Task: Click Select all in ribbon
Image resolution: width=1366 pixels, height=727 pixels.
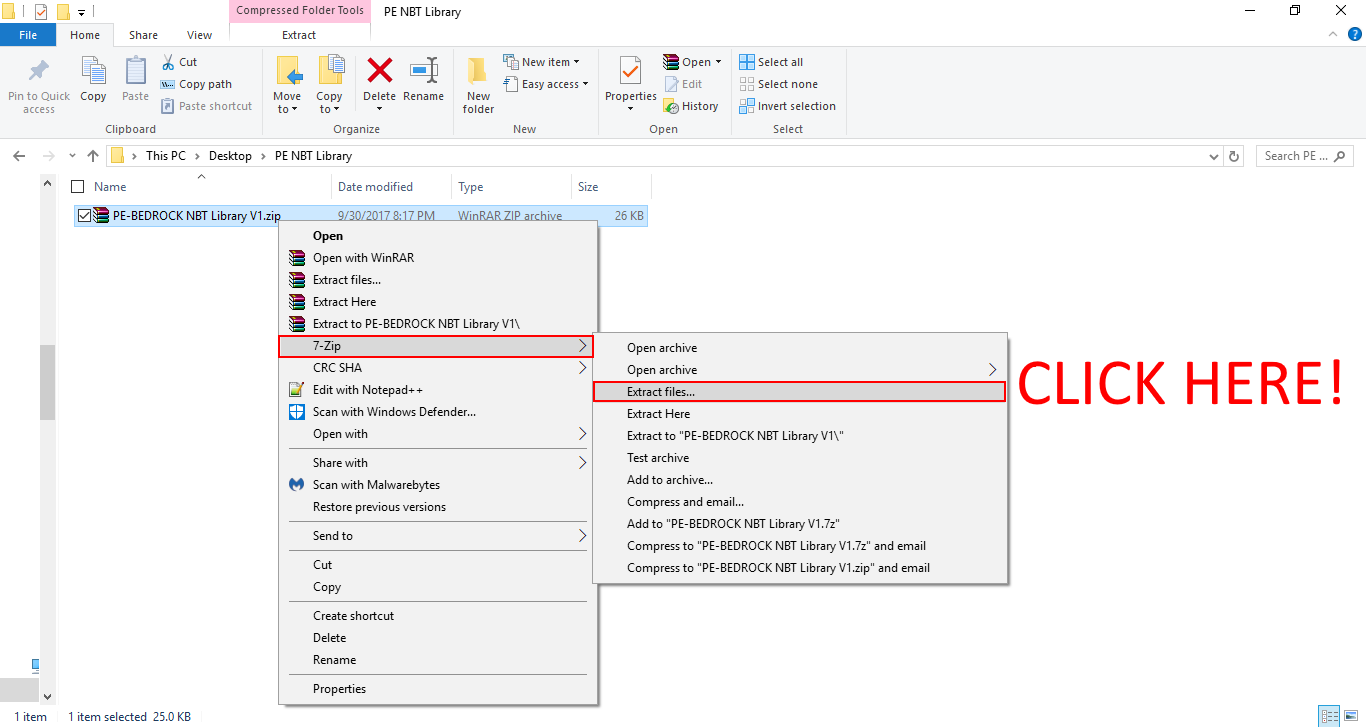Action: [x=771, y=62]
